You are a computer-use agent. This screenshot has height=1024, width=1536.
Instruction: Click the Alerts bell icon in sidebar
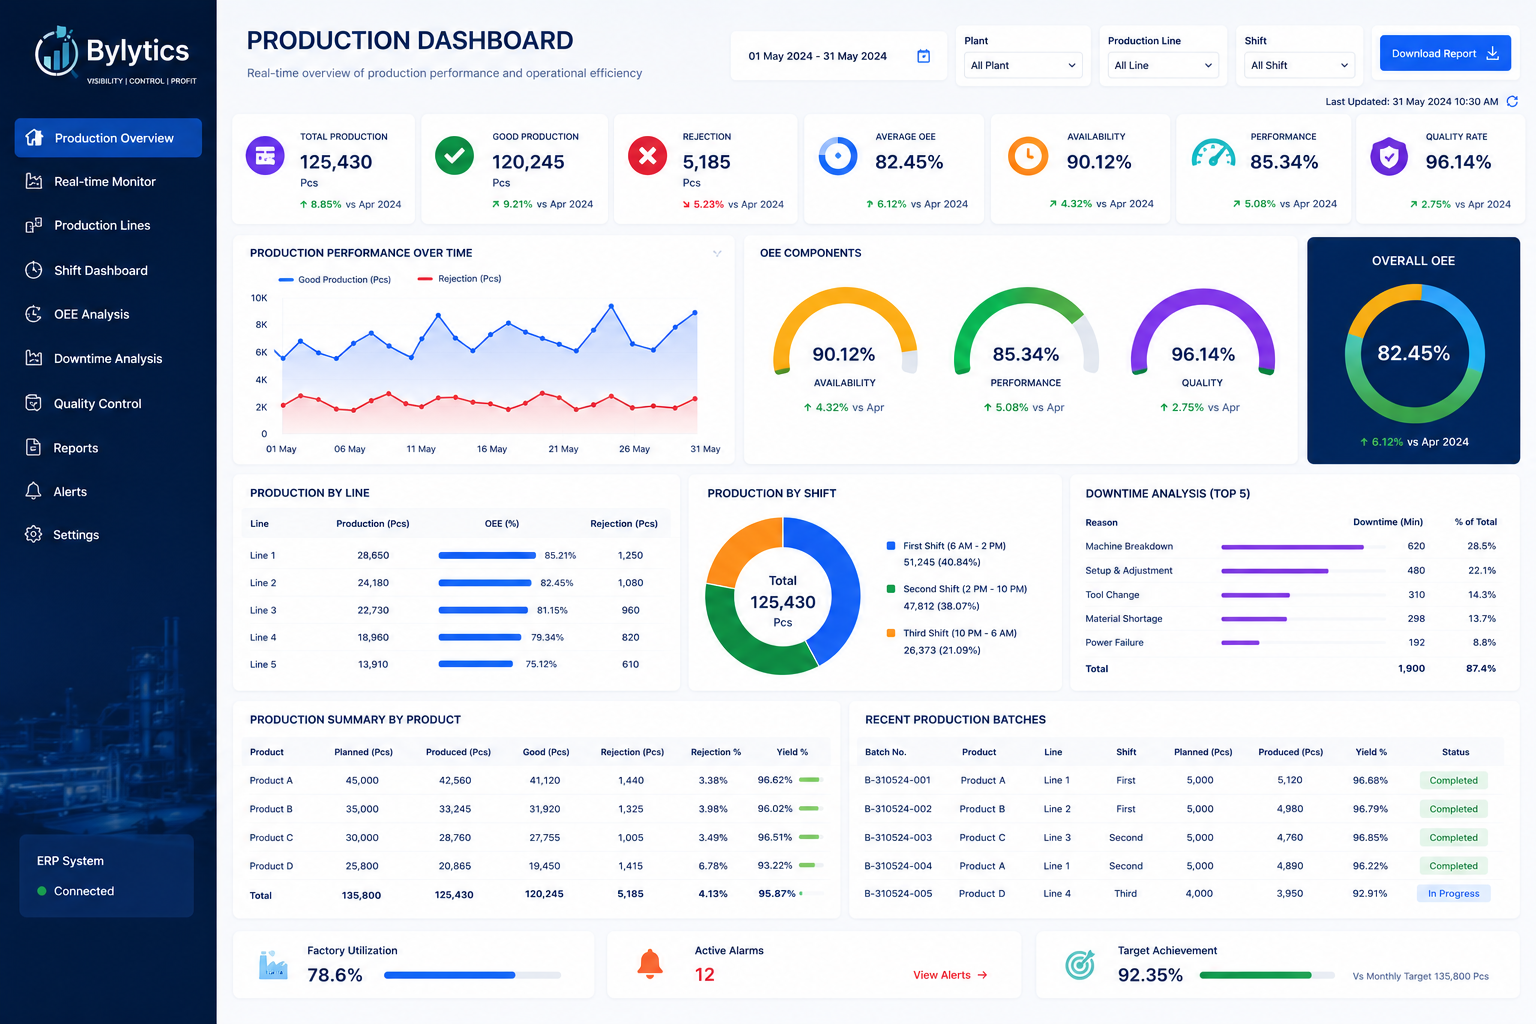[34, 491]
